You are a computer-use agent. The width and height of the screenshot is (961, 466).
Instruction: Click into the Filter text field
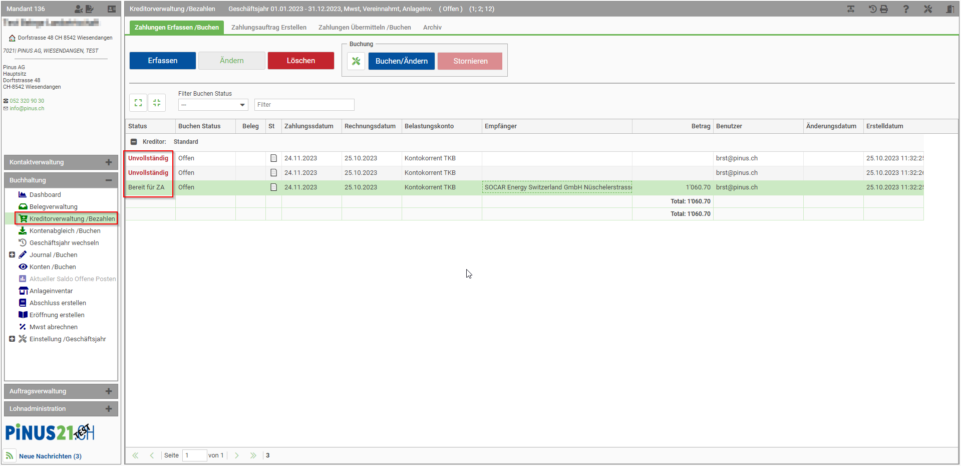click(304, 105)
